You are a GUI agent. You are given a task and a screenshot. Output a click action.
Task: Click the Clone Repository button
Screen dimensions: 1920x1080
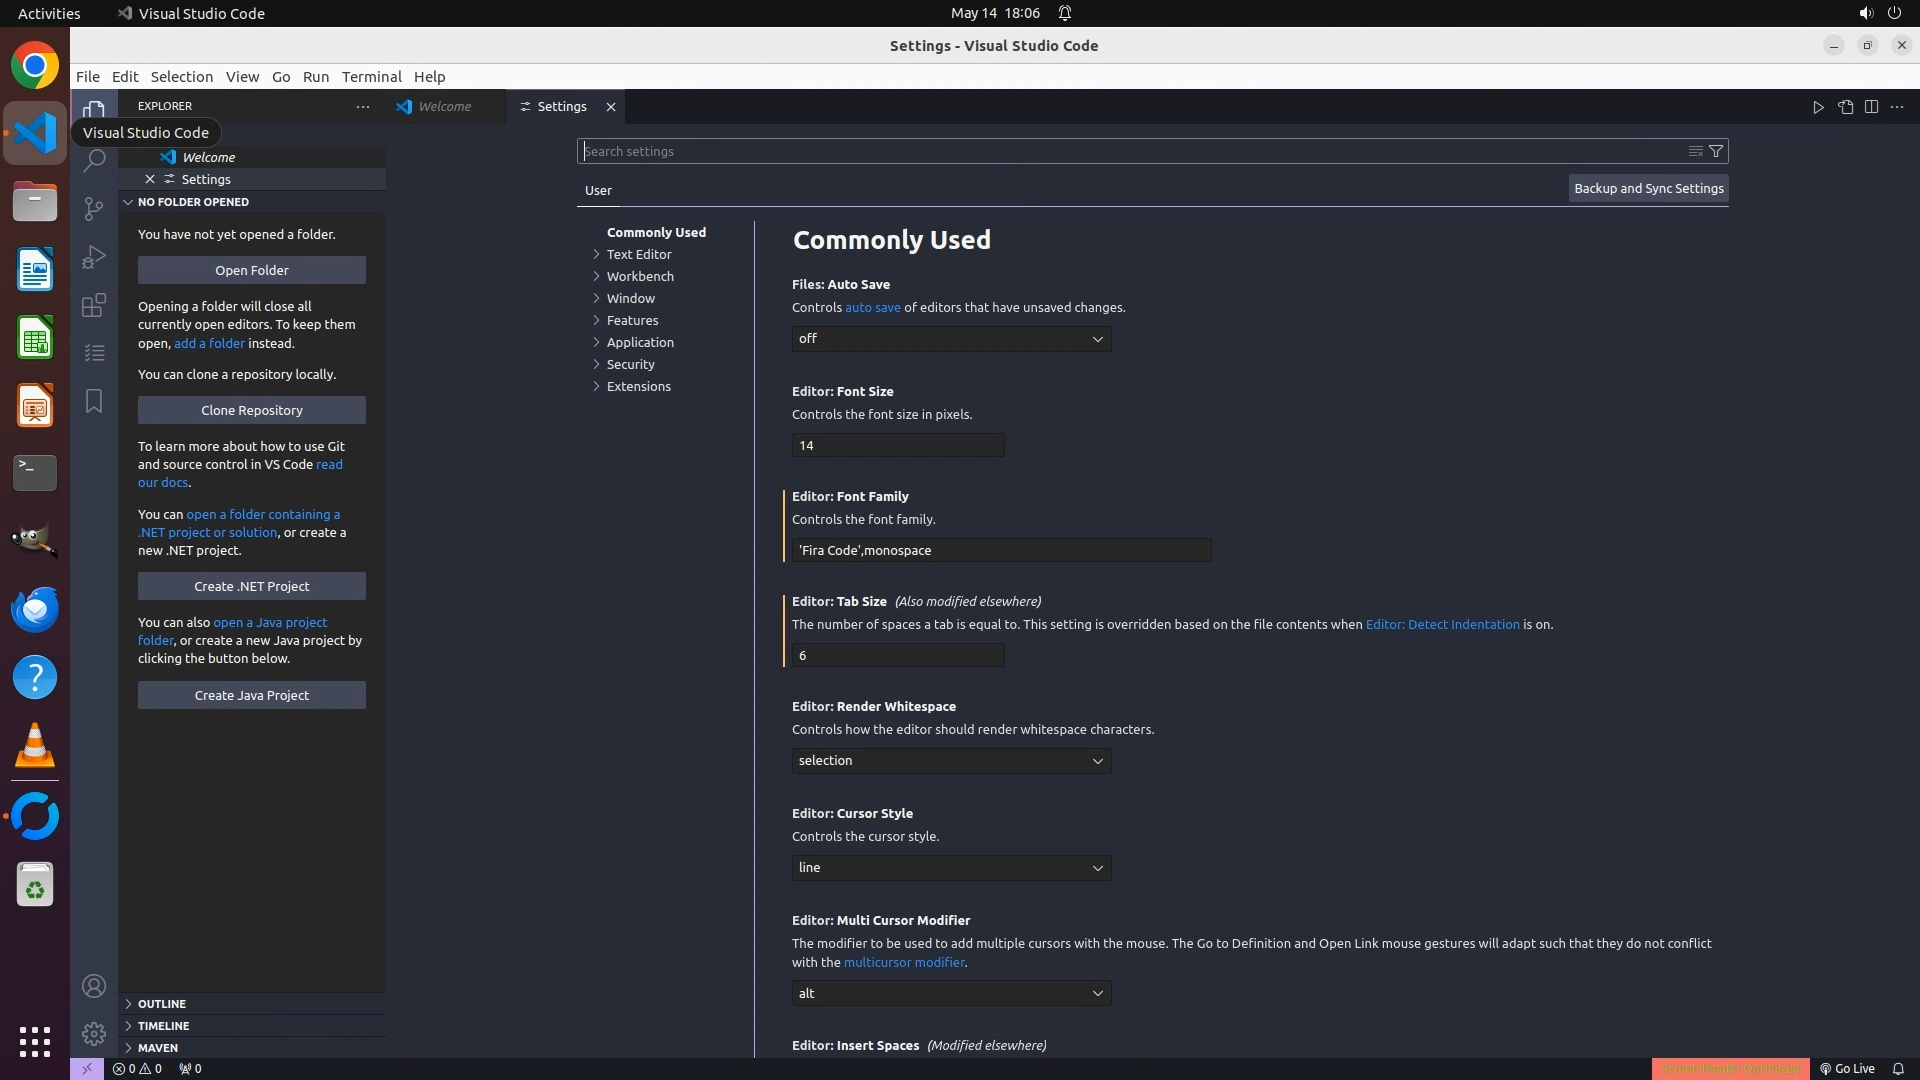[x=252, y=410]
